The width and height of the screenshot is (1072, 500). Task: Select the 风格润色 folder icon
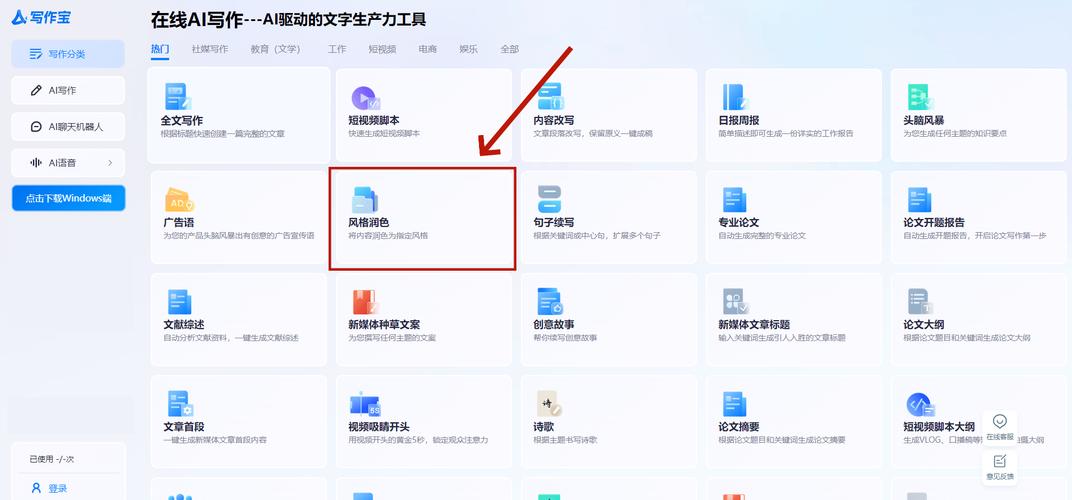(364, 200)
